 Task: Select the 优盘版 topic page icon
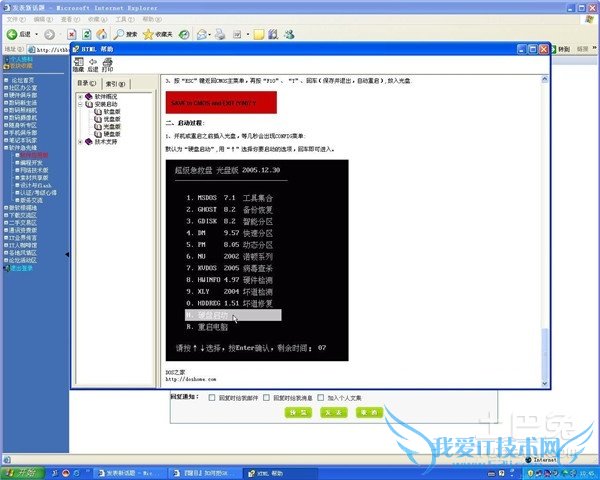[x=98, y=119]
